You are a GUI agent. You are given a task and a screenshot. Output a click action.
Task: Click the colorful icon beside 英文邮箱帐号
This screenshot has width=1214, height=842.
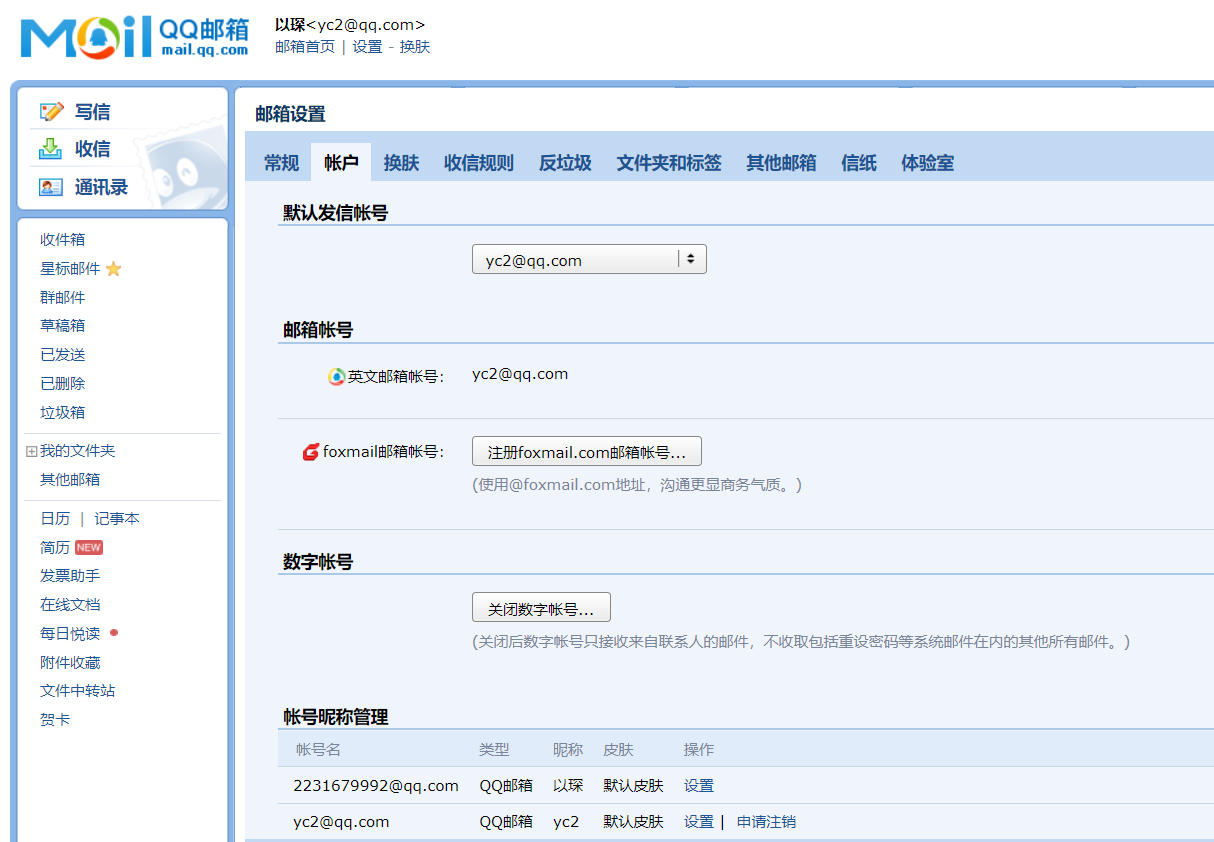pos(337,377)
